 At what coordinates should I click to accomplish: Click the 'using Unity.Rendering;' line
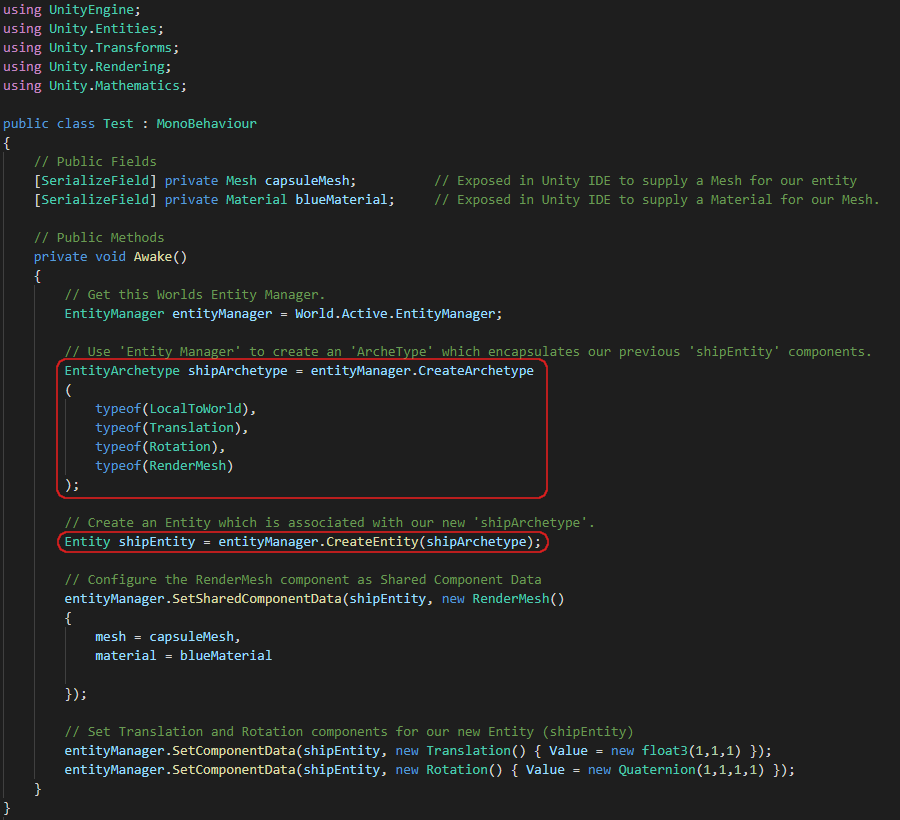pos(87,67)
